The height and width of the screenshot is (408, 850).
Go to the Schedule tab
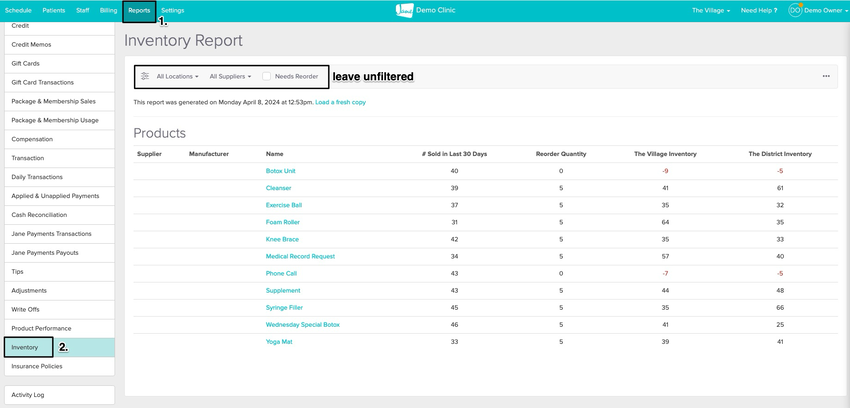point(19,10)
